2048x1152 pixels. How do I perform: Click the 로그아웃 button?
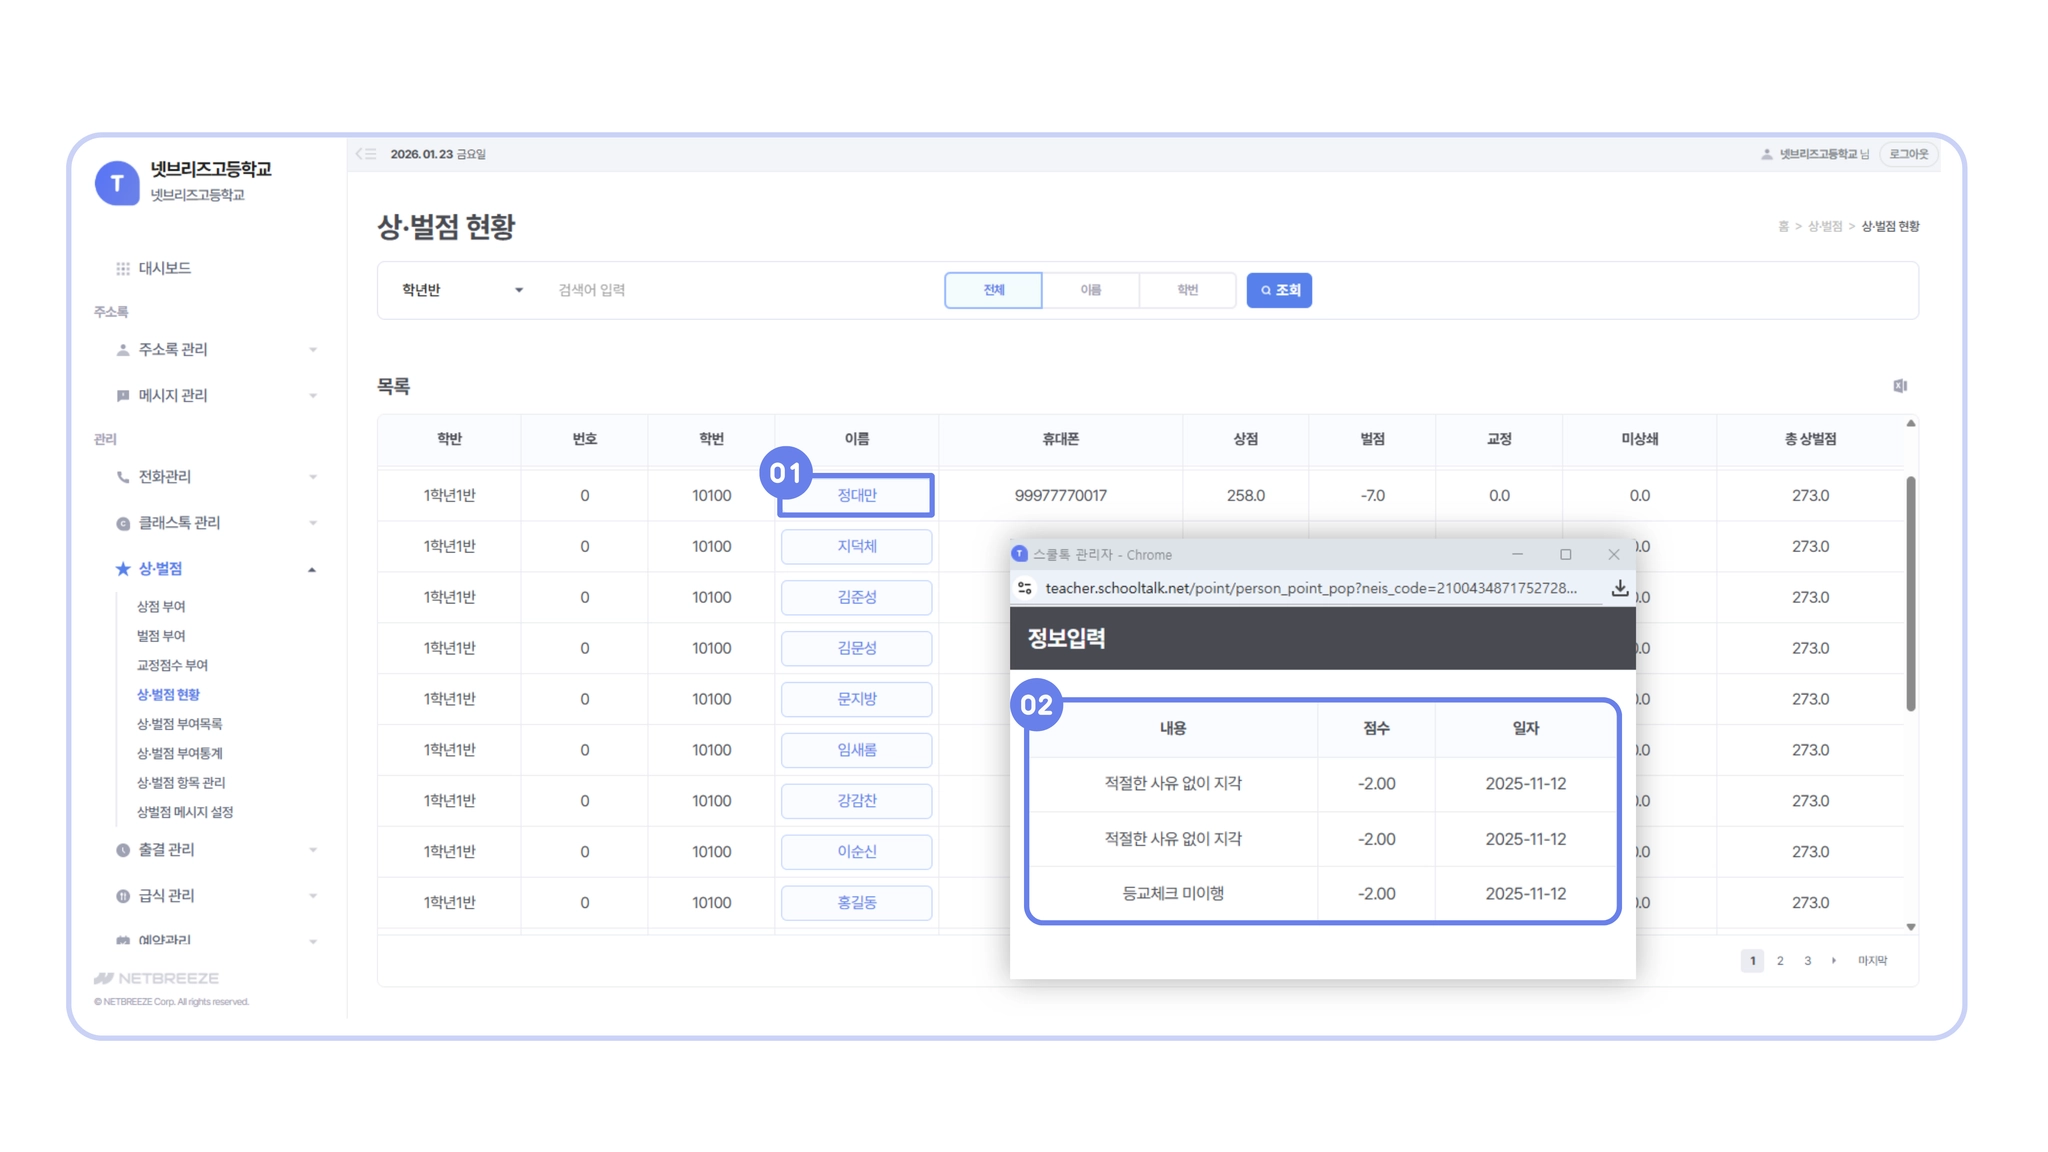tap(1908, 154)
